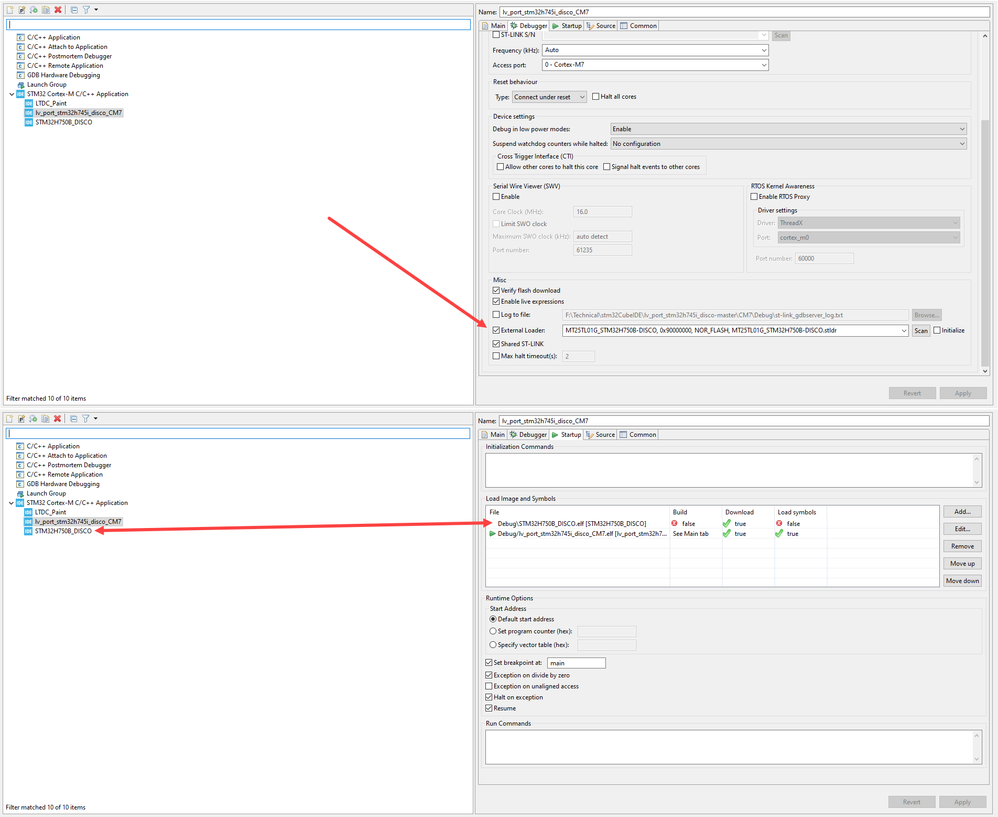Image resolution: width=998 pixels, height=817 pixels.
Task: Toggle Halt on exception checkbox
Action: (x=489, y=697)
